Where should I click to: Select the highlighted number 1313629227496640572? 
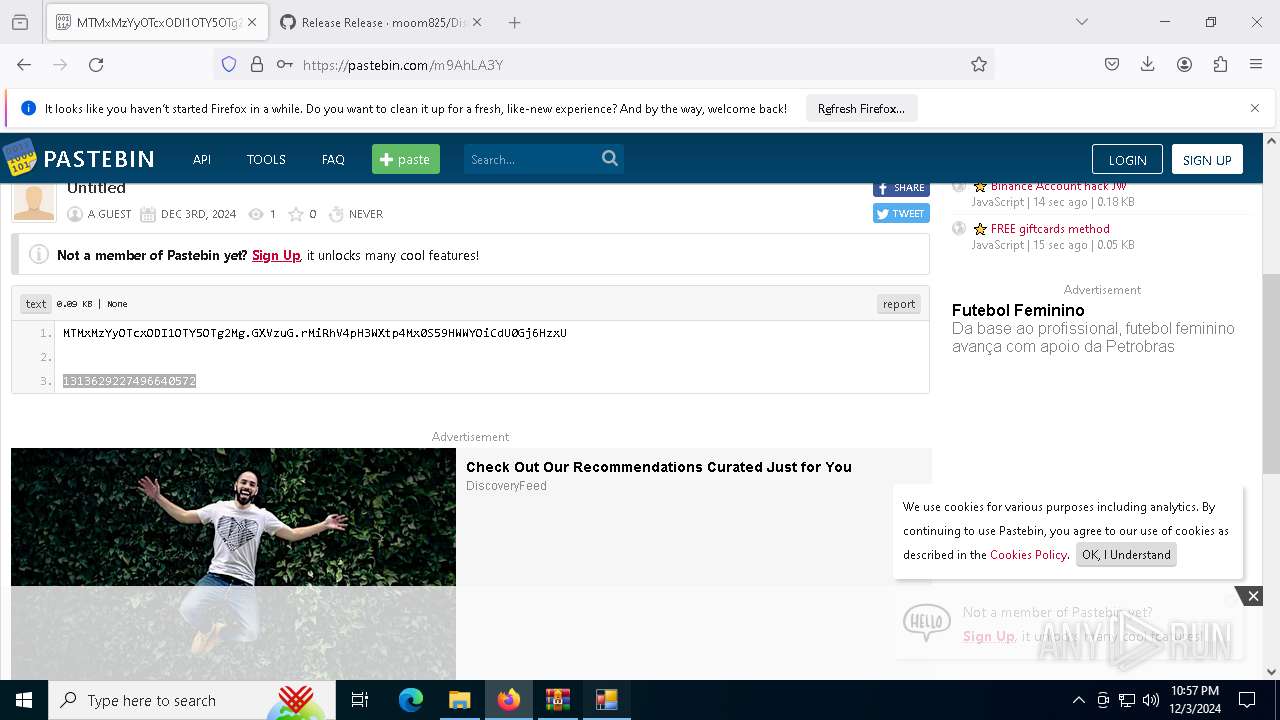[x=129, y=381]
